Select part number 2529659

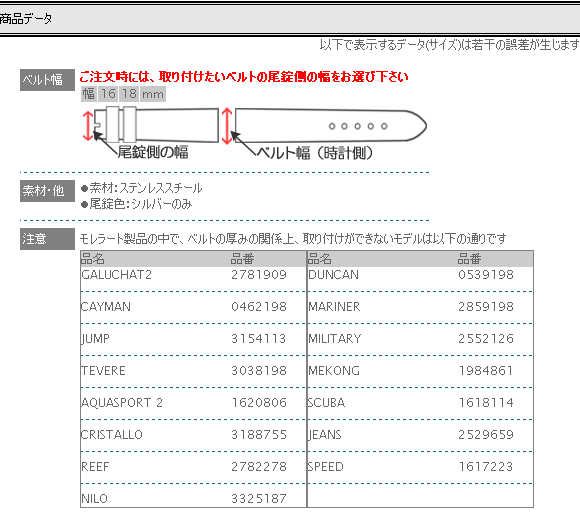pos(486,434)
